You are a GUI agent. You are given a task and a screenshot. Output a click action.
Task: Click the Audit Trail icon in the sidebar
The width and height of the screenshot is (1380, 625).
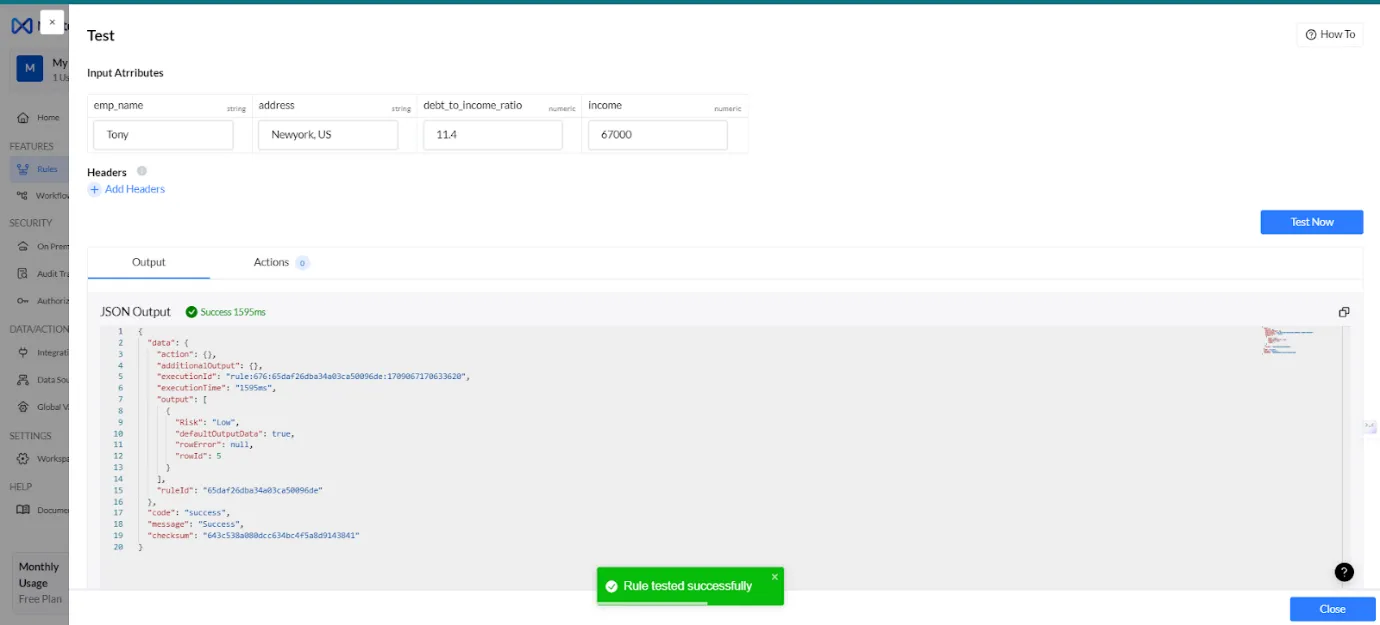click(23, 273)
